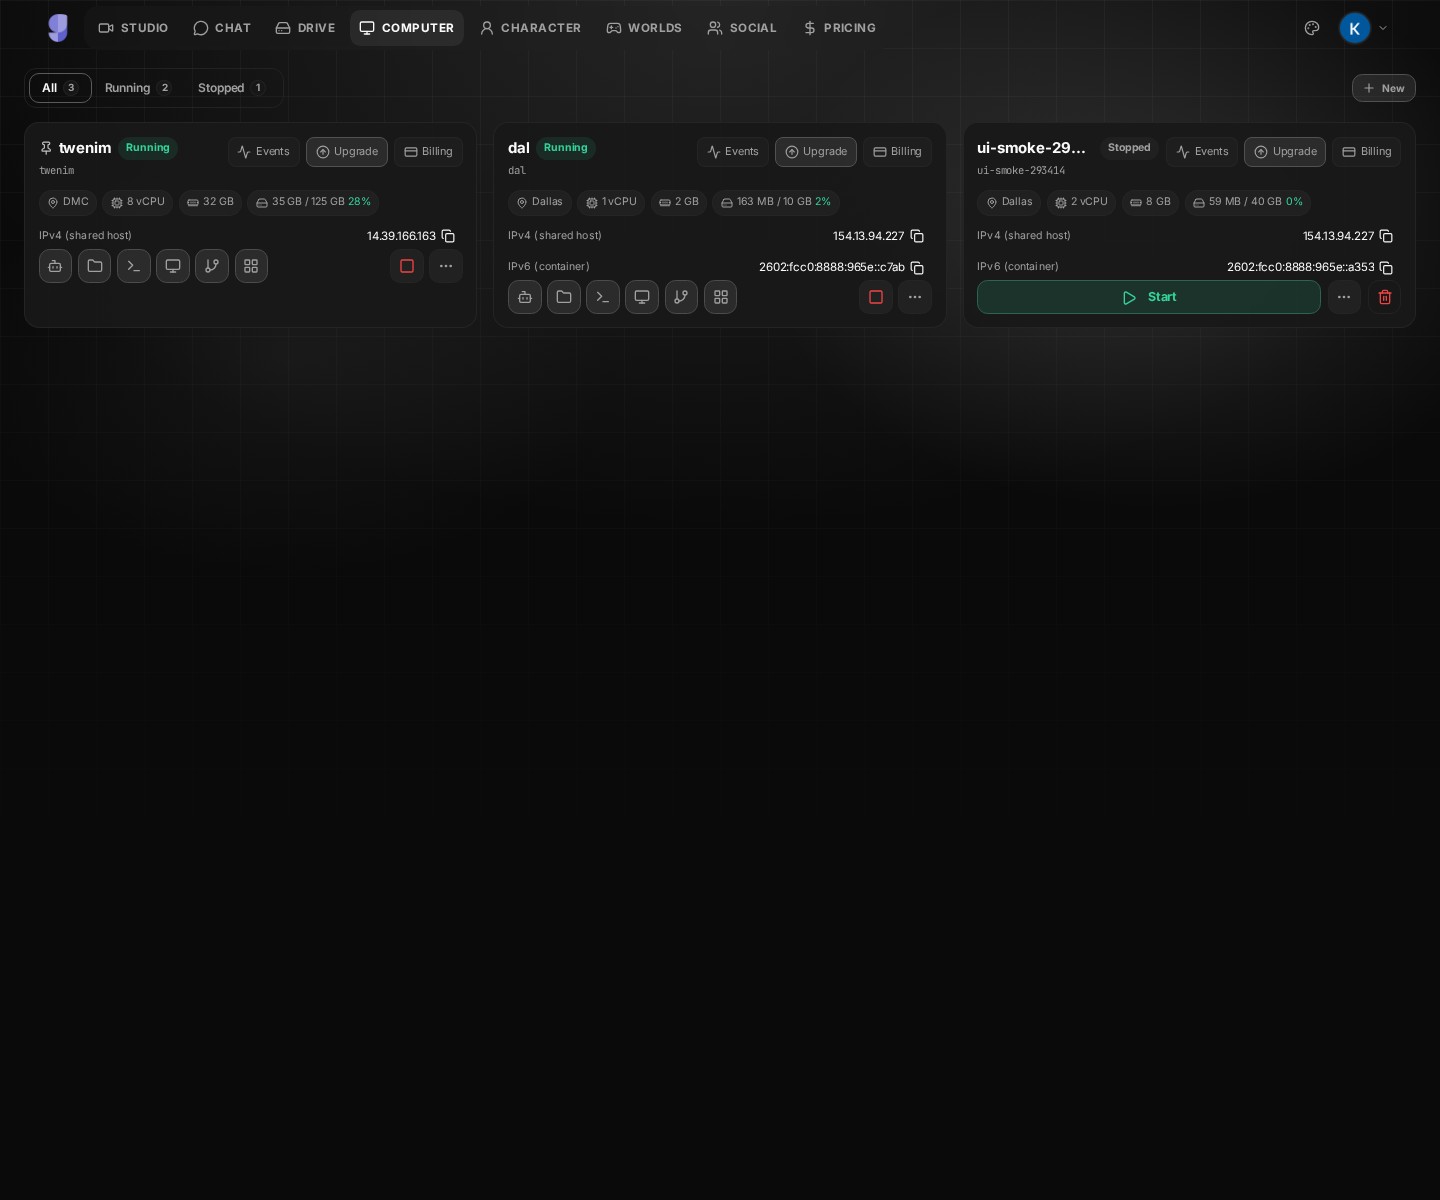
Task: Start the stopped ui-smoke-293414 computer
Action: [x=1148, y=297]
